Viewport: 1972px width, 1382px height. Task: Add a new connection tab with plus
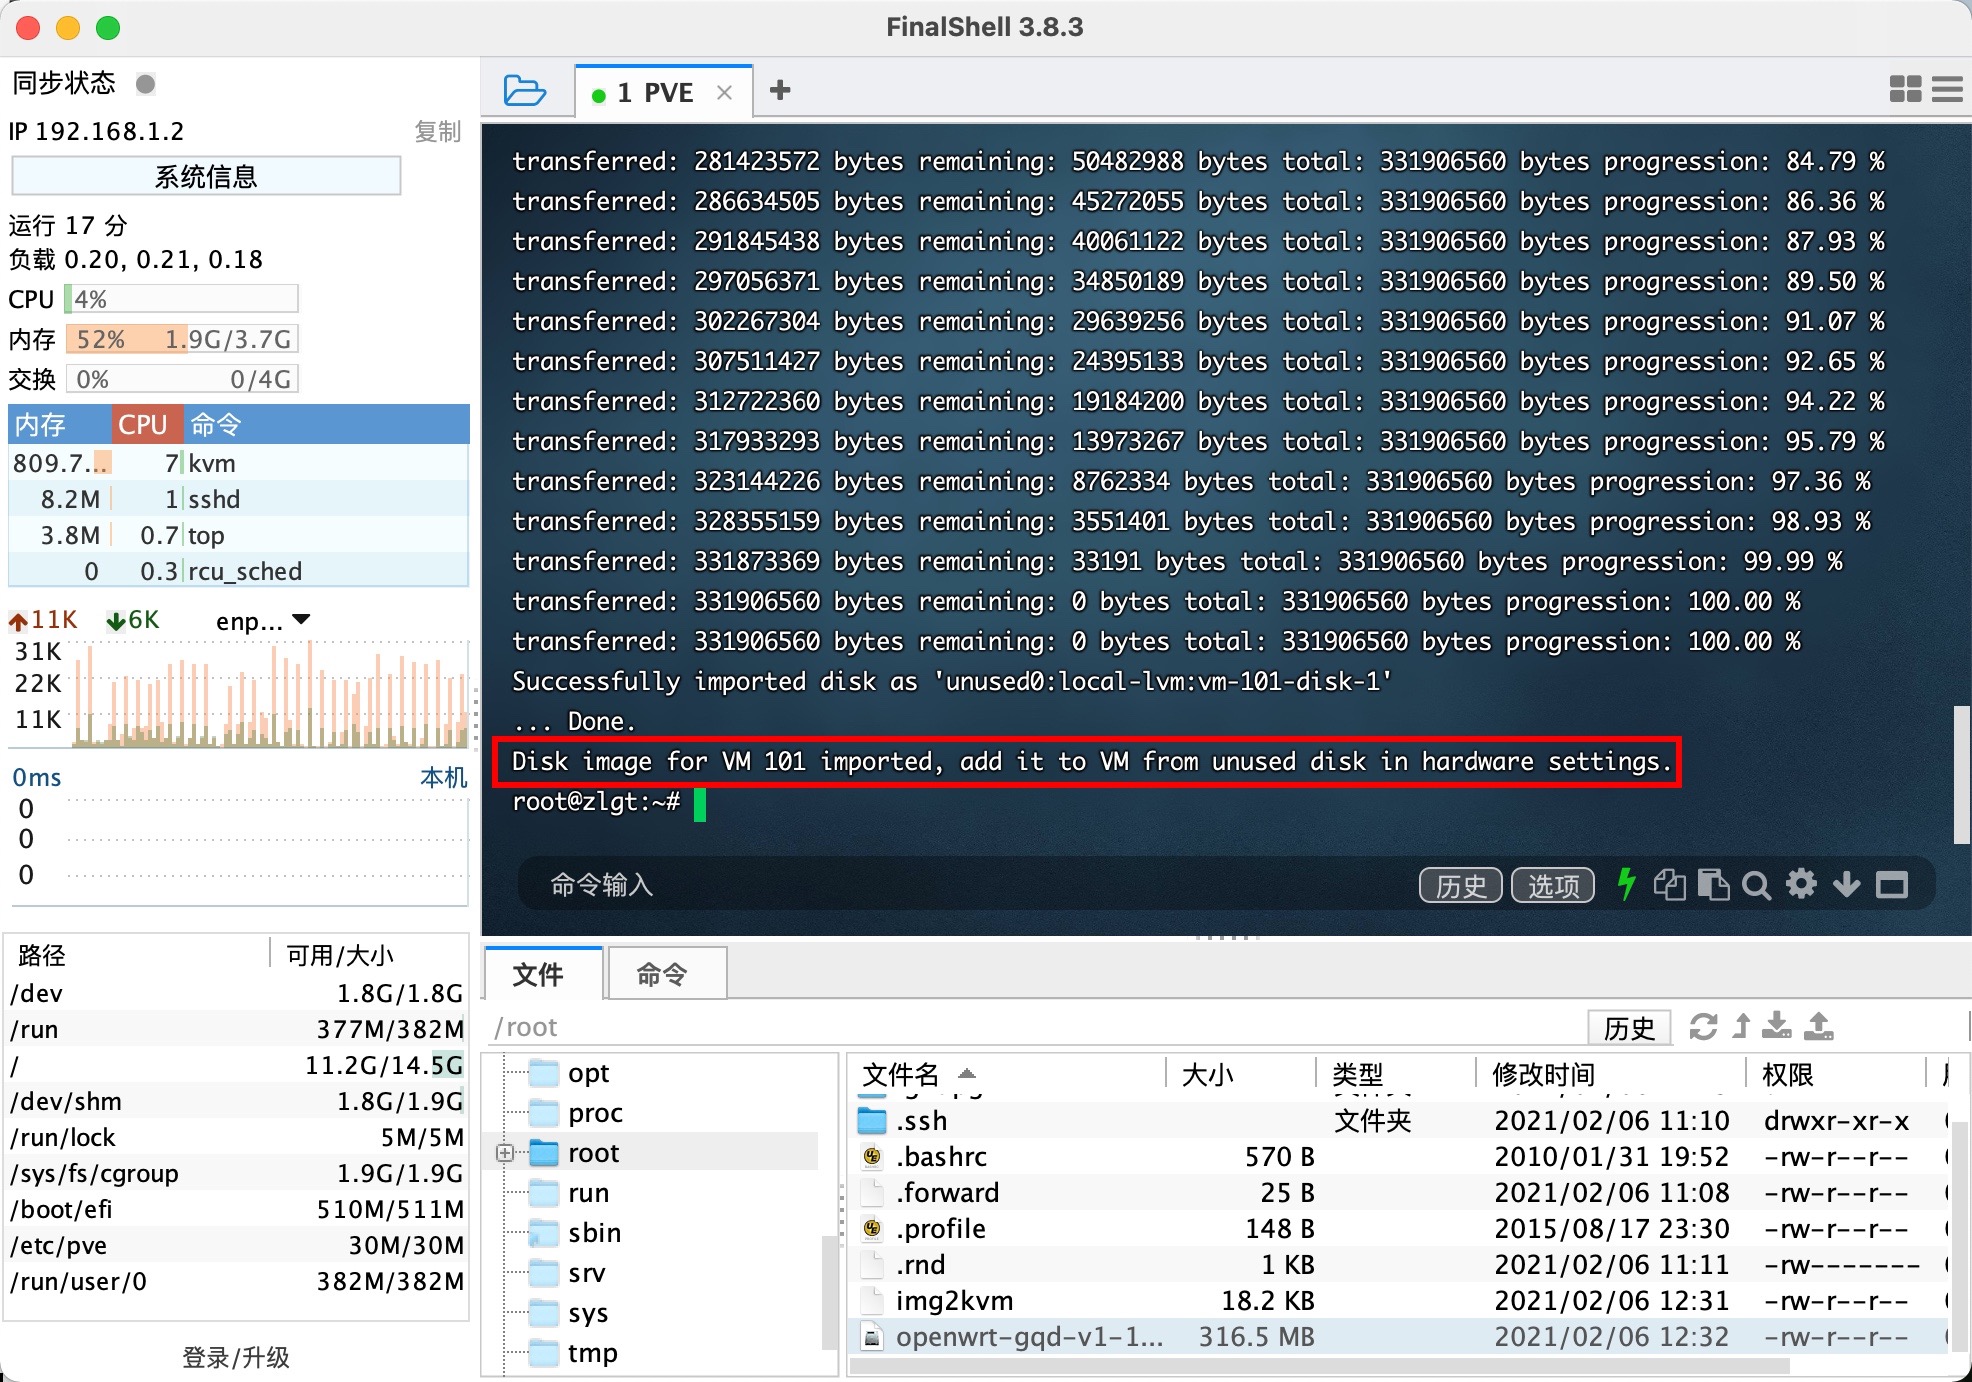tap(780, 91)
